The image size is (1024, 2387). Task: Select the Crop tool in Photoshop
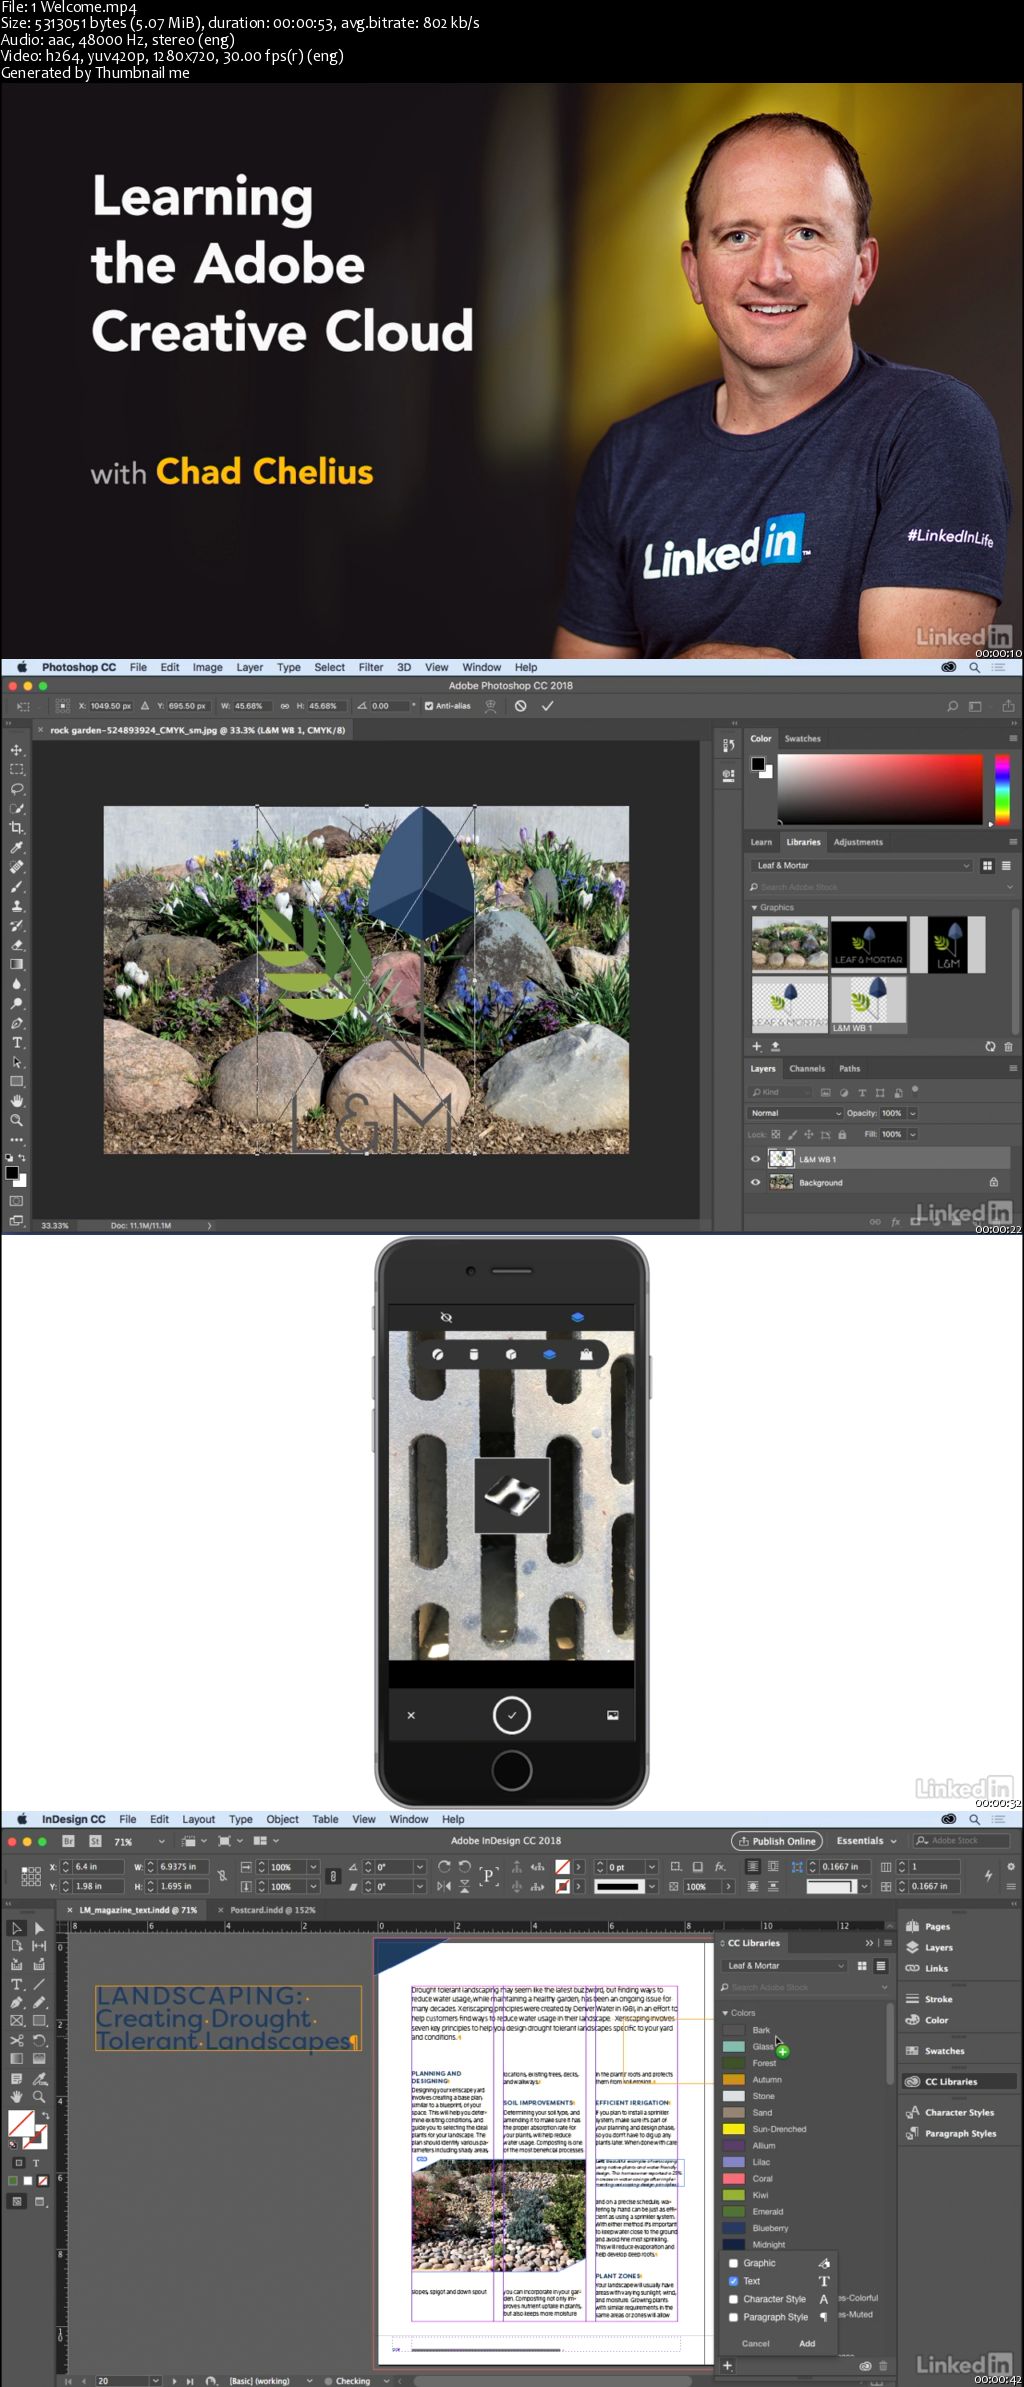[x=16, y=828]
